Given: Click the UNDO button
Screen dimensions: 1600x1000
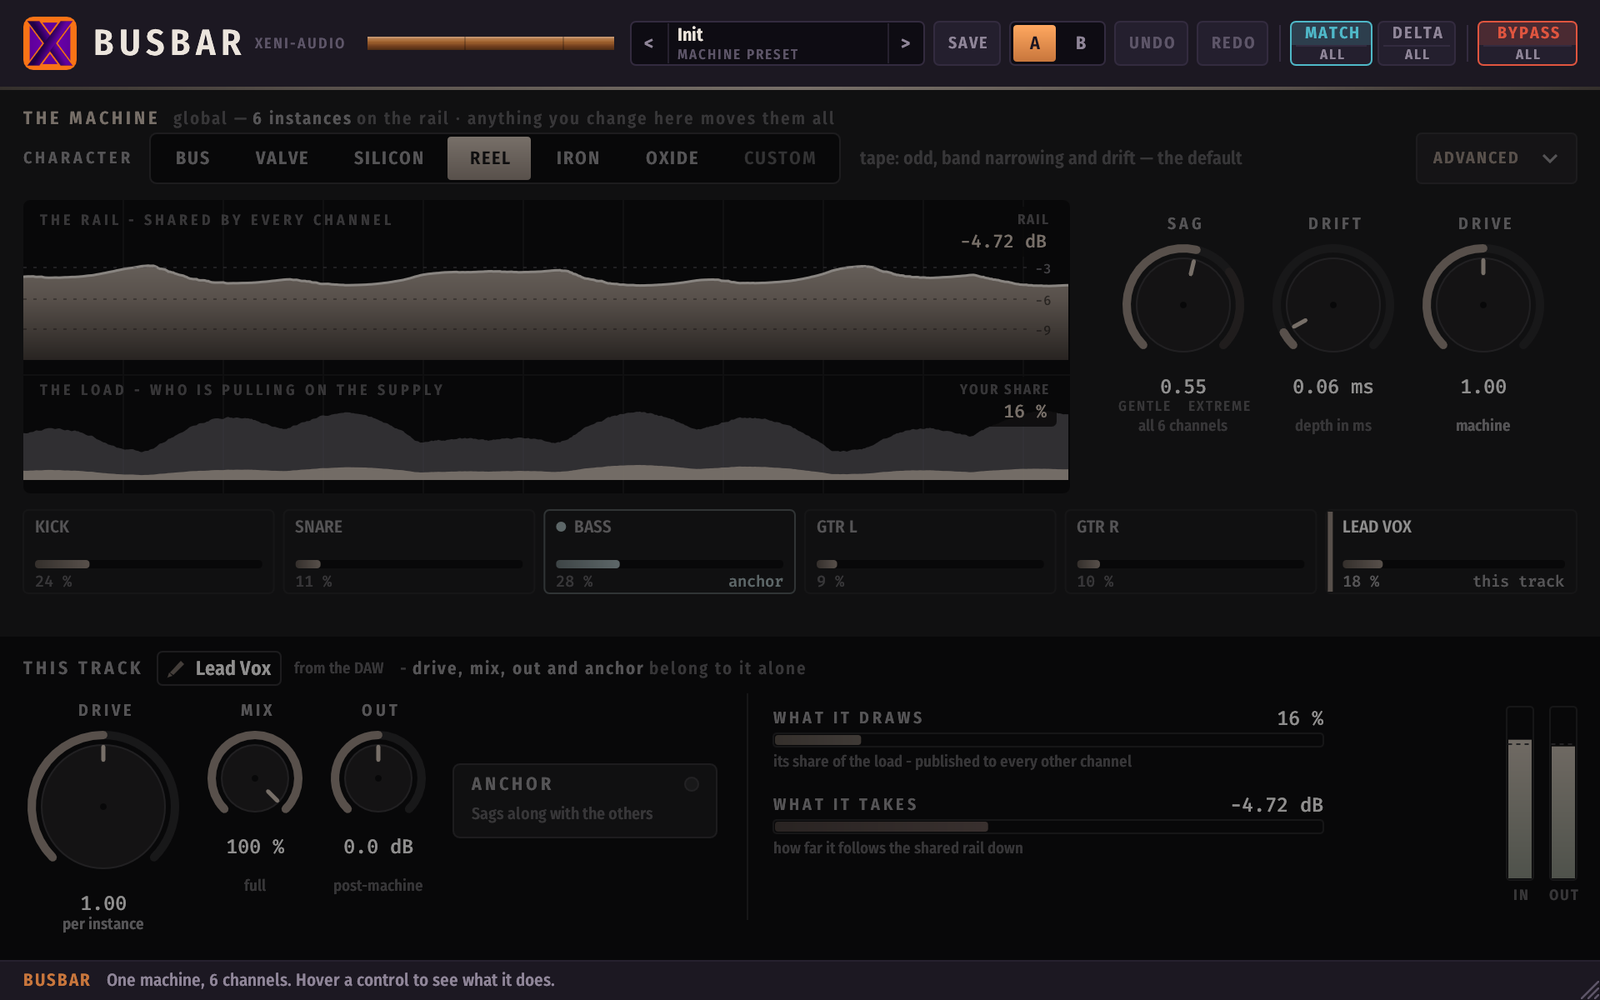Looking at the screenshot, I should (1152, 43).
